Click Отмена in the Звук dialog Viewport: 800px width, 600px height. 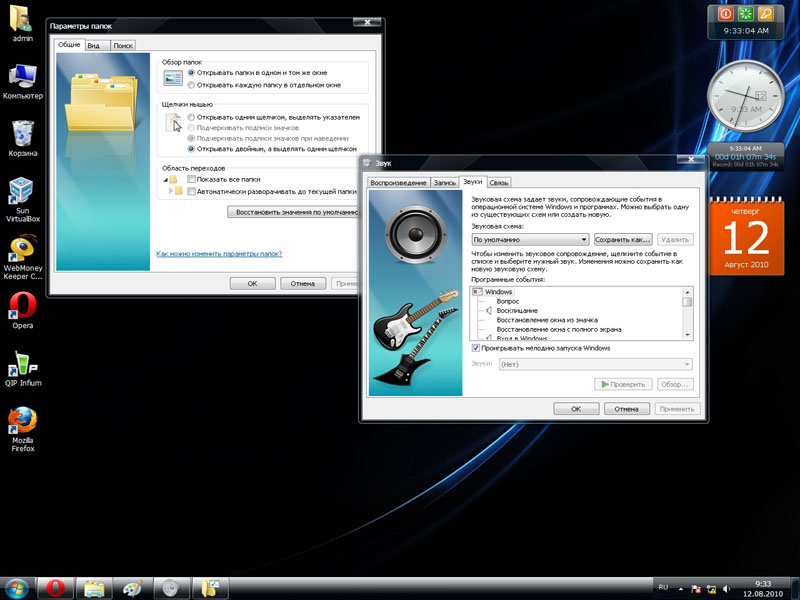pyautogui.click(x=627, y=409)
